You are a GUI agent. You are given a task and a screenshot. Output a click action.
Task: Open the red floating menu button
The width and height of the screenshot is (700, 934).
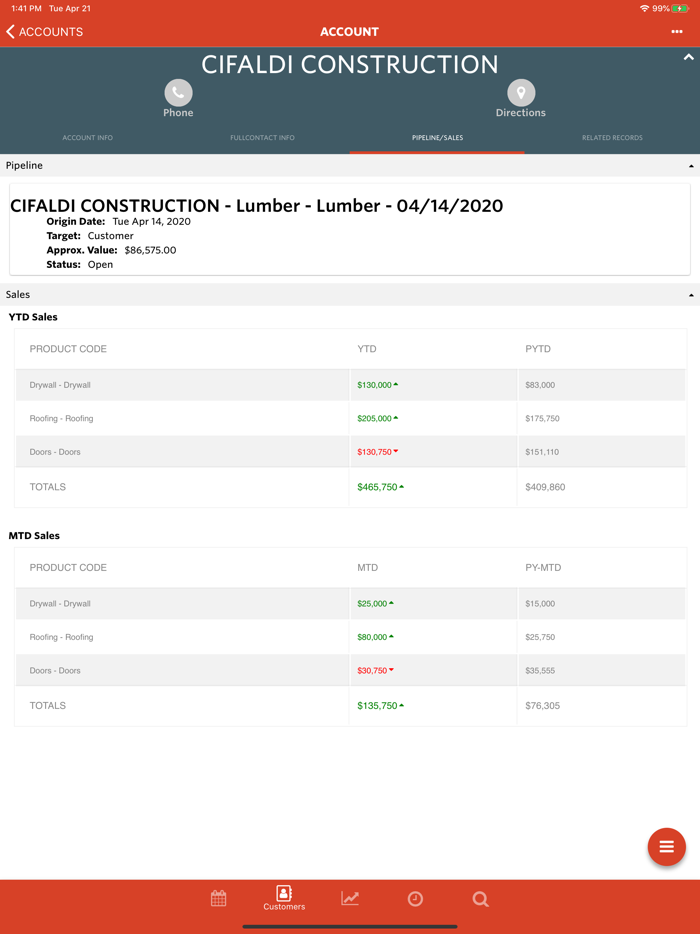(667, 846)
